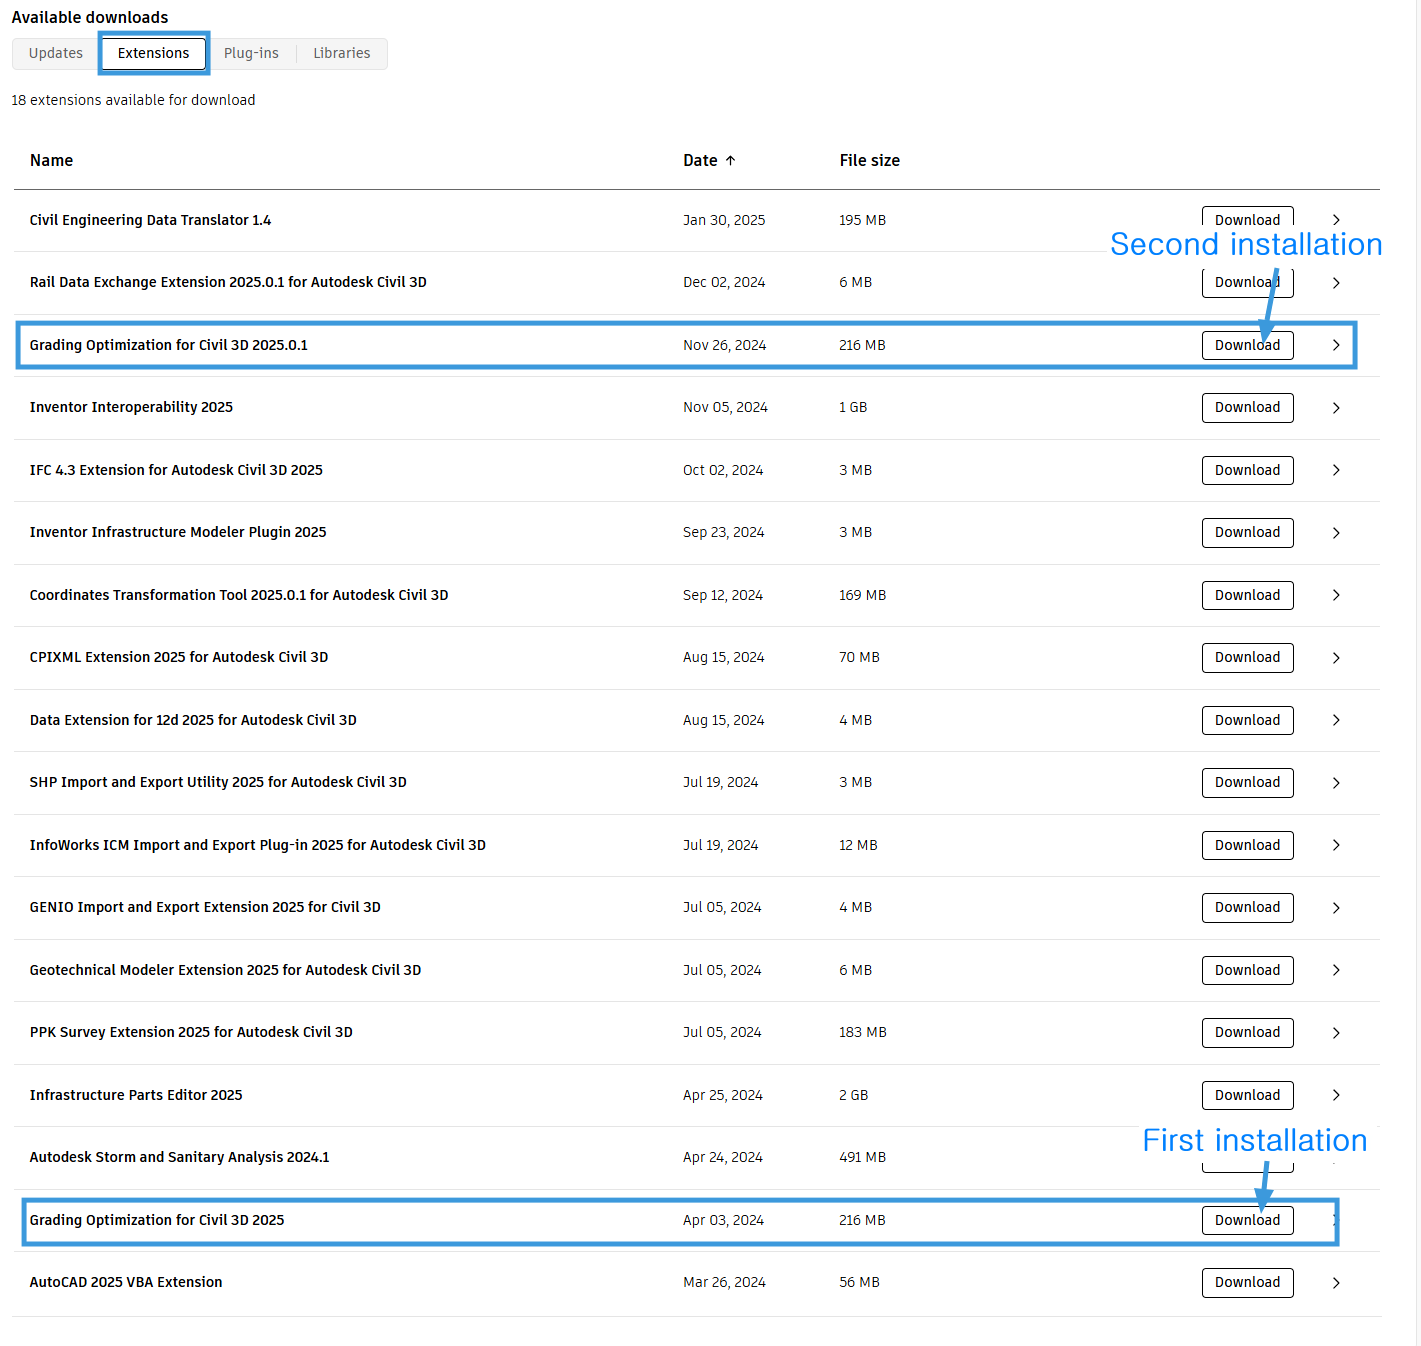Select 'Grading Optimization for Civil 3D 2025.0.1' name
This screenshot has height=1346, width=1421.
(168, 345)
